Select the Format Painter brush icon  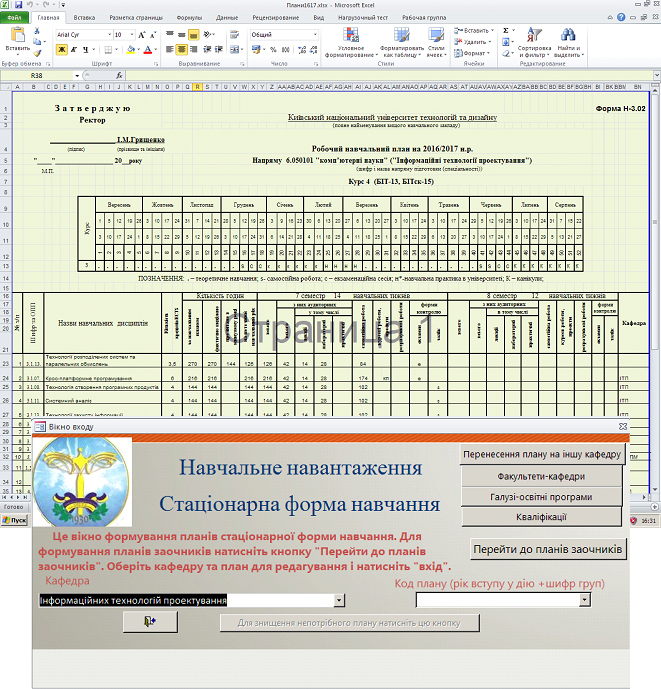pyautogui.click(x=37, y=53)
